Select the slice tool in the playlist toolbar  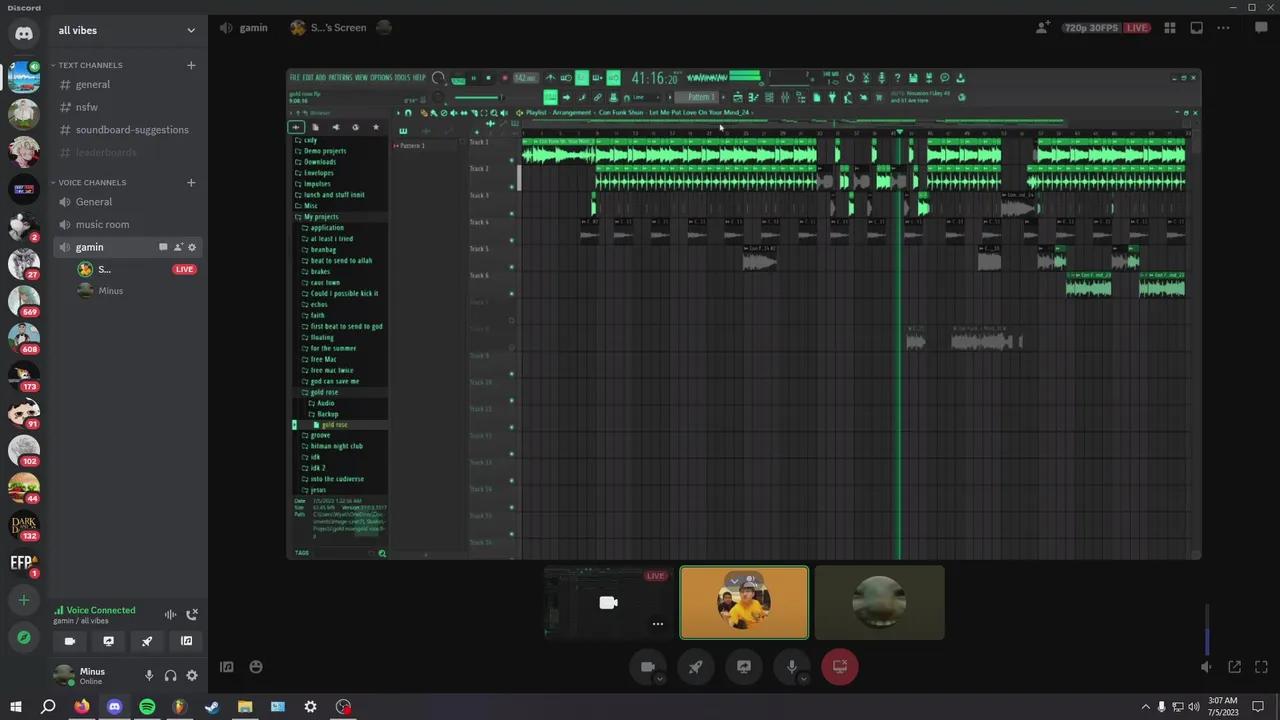point(475,114)
